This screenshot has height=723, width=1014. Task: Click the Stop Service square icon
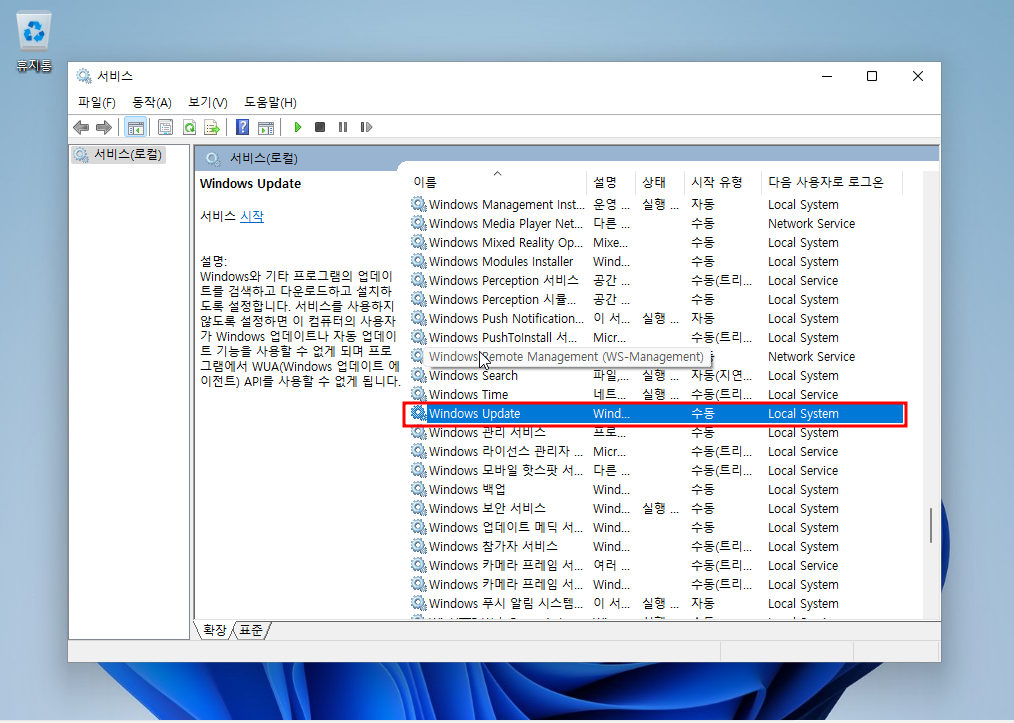click(x=319, y=127)
